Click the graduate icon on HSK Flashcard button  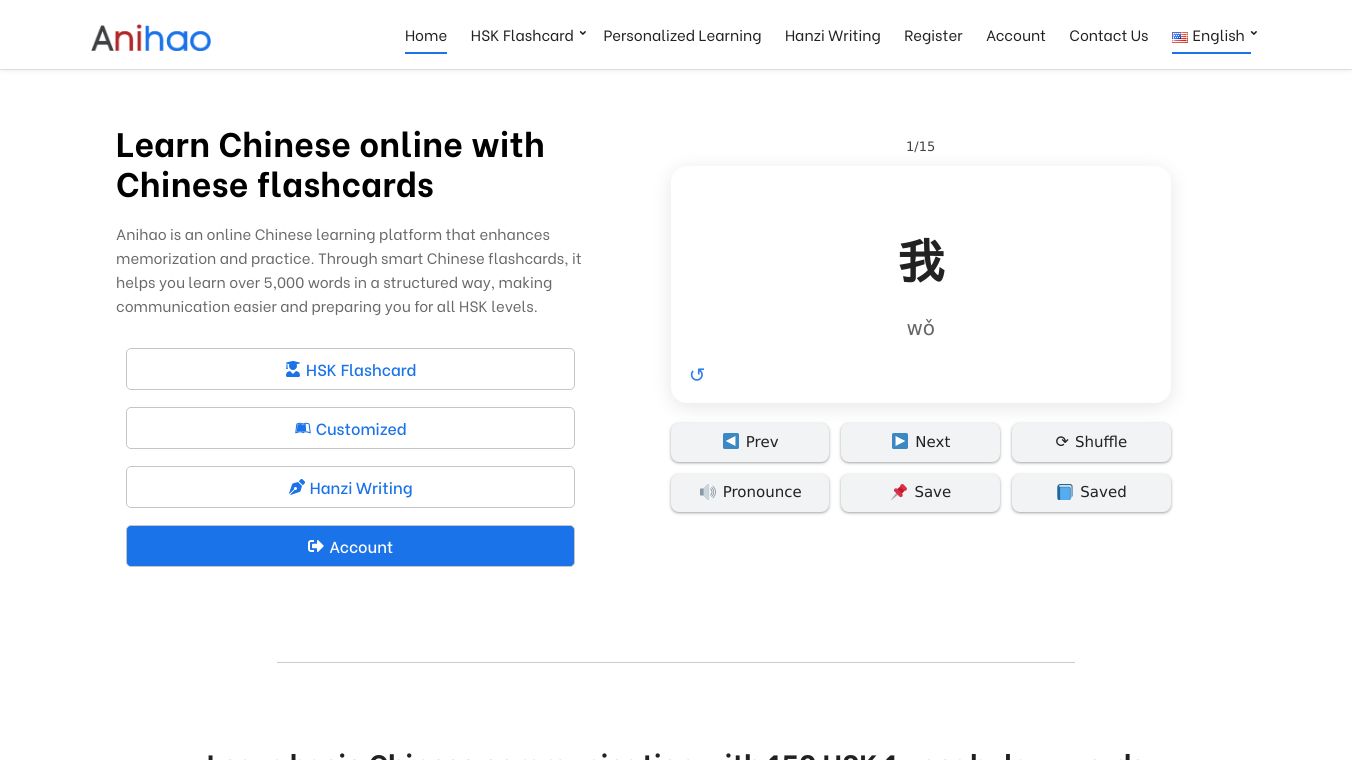pyautogui.click(x=293, y=369)
